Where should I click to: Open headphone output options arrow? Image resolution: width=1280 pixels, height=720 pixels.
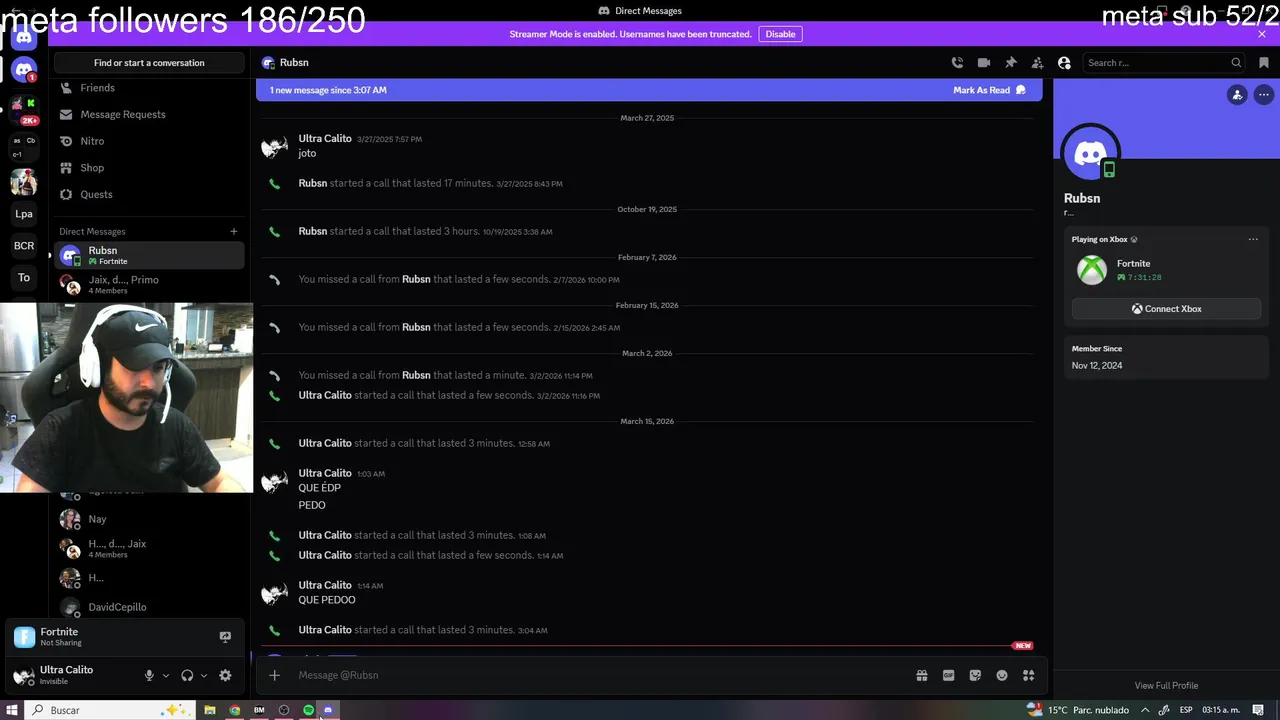coord(204,676)
